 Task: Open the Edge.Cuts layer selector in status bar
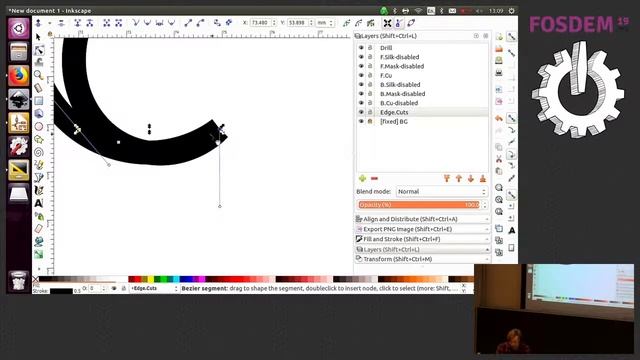[x=154, y=288]
